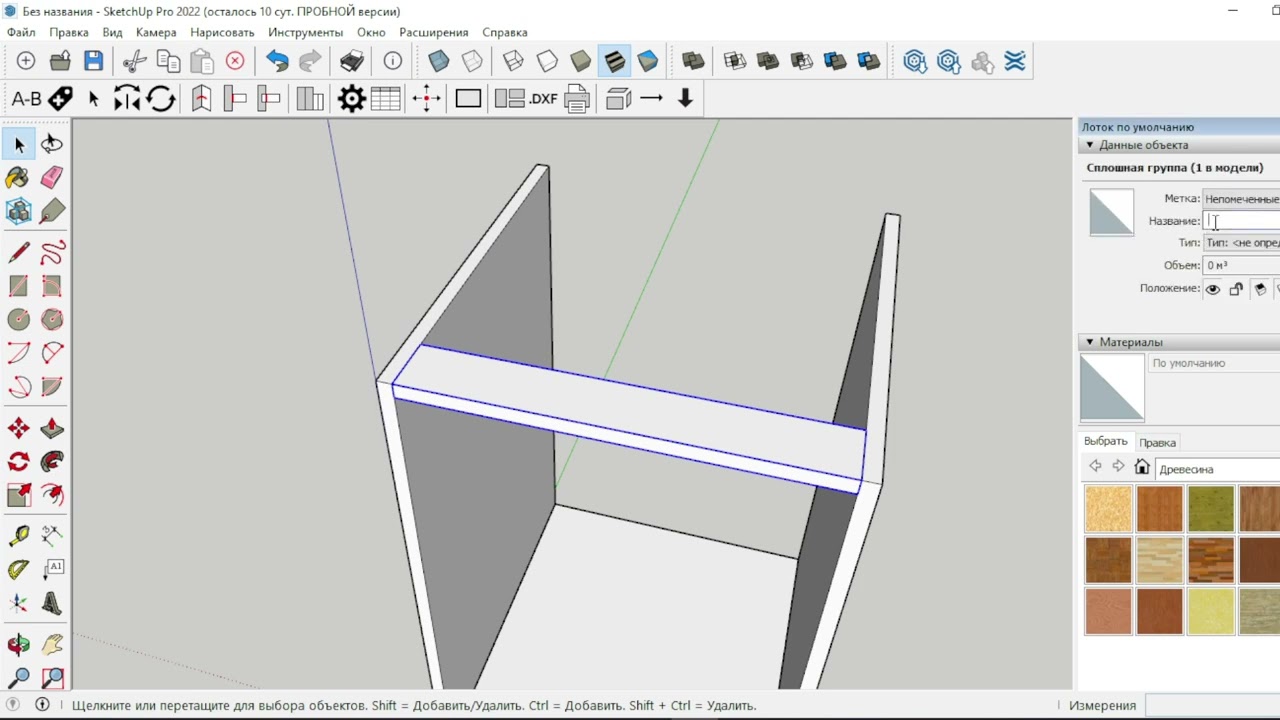The image size is (1280, 720).
Task: Toggle the X-ray face style
Action: pyautogui.click(x=439, y=62)
